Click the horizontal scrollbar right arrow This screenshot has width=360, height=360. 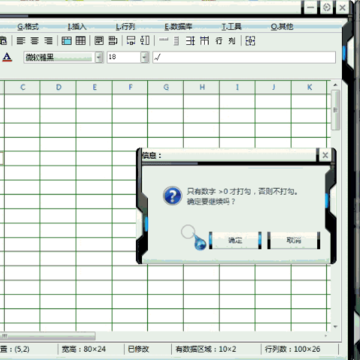tap(326, 335)
